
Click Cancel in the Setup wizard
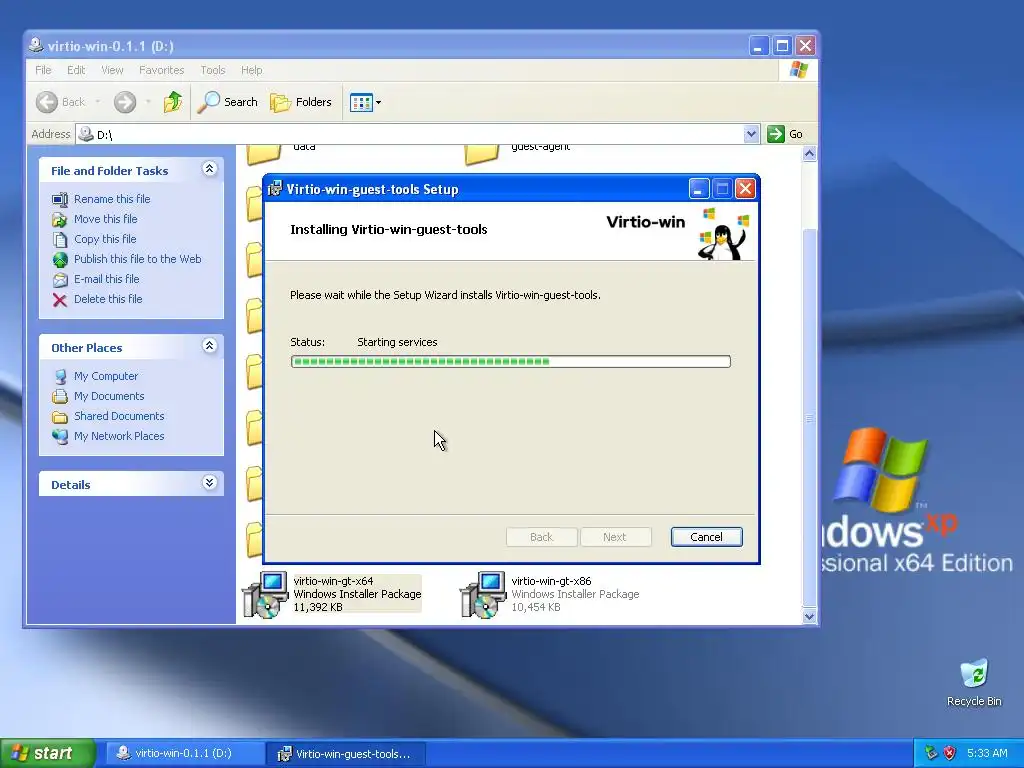(706, 537)
